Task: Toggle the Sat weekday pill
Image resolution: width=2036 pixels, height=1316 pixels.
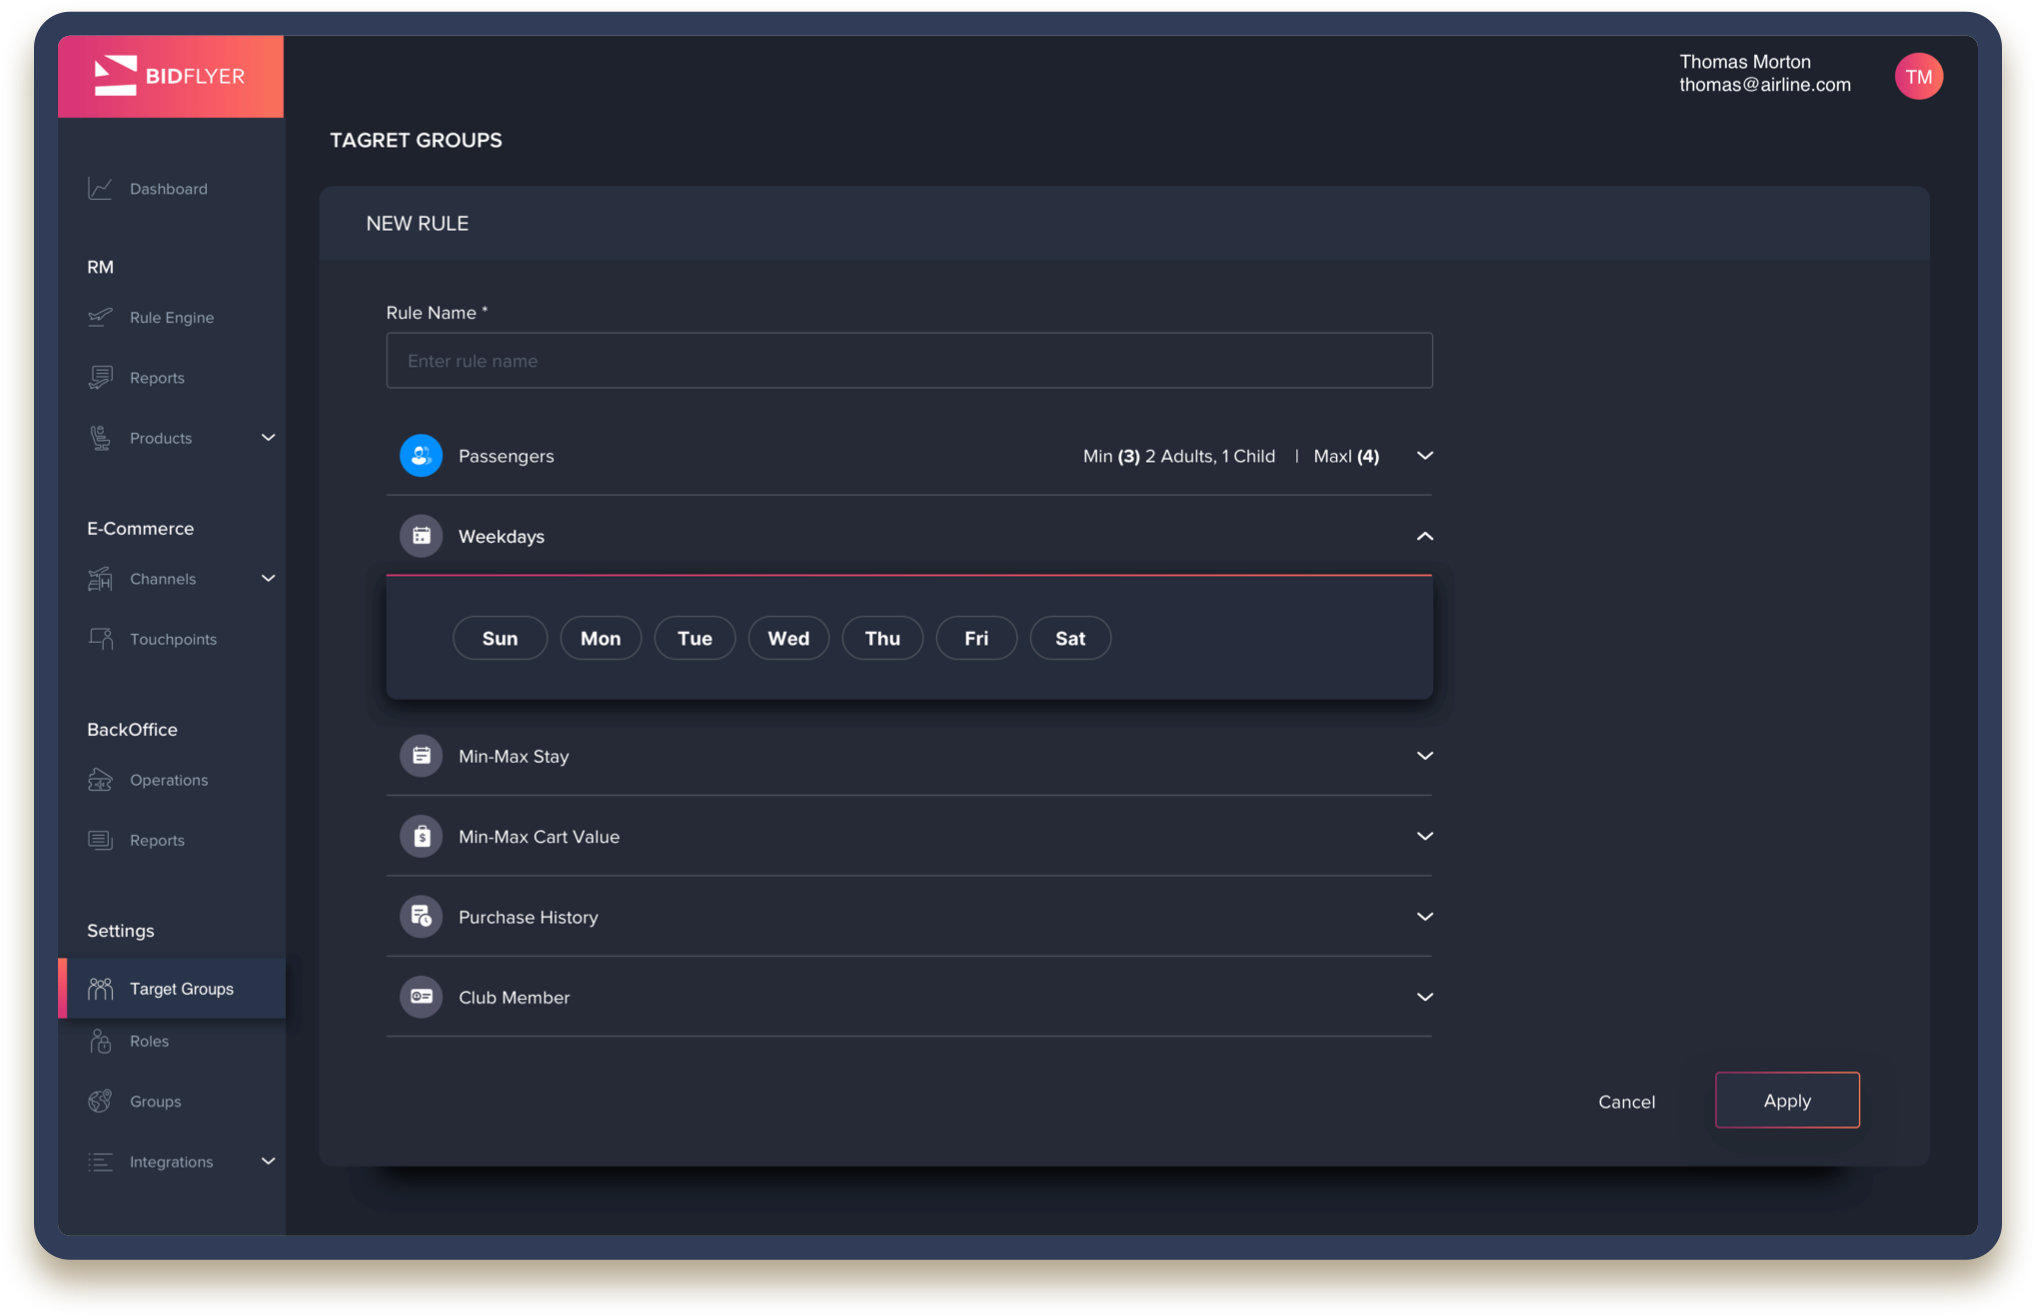Action: [1070, 639]
